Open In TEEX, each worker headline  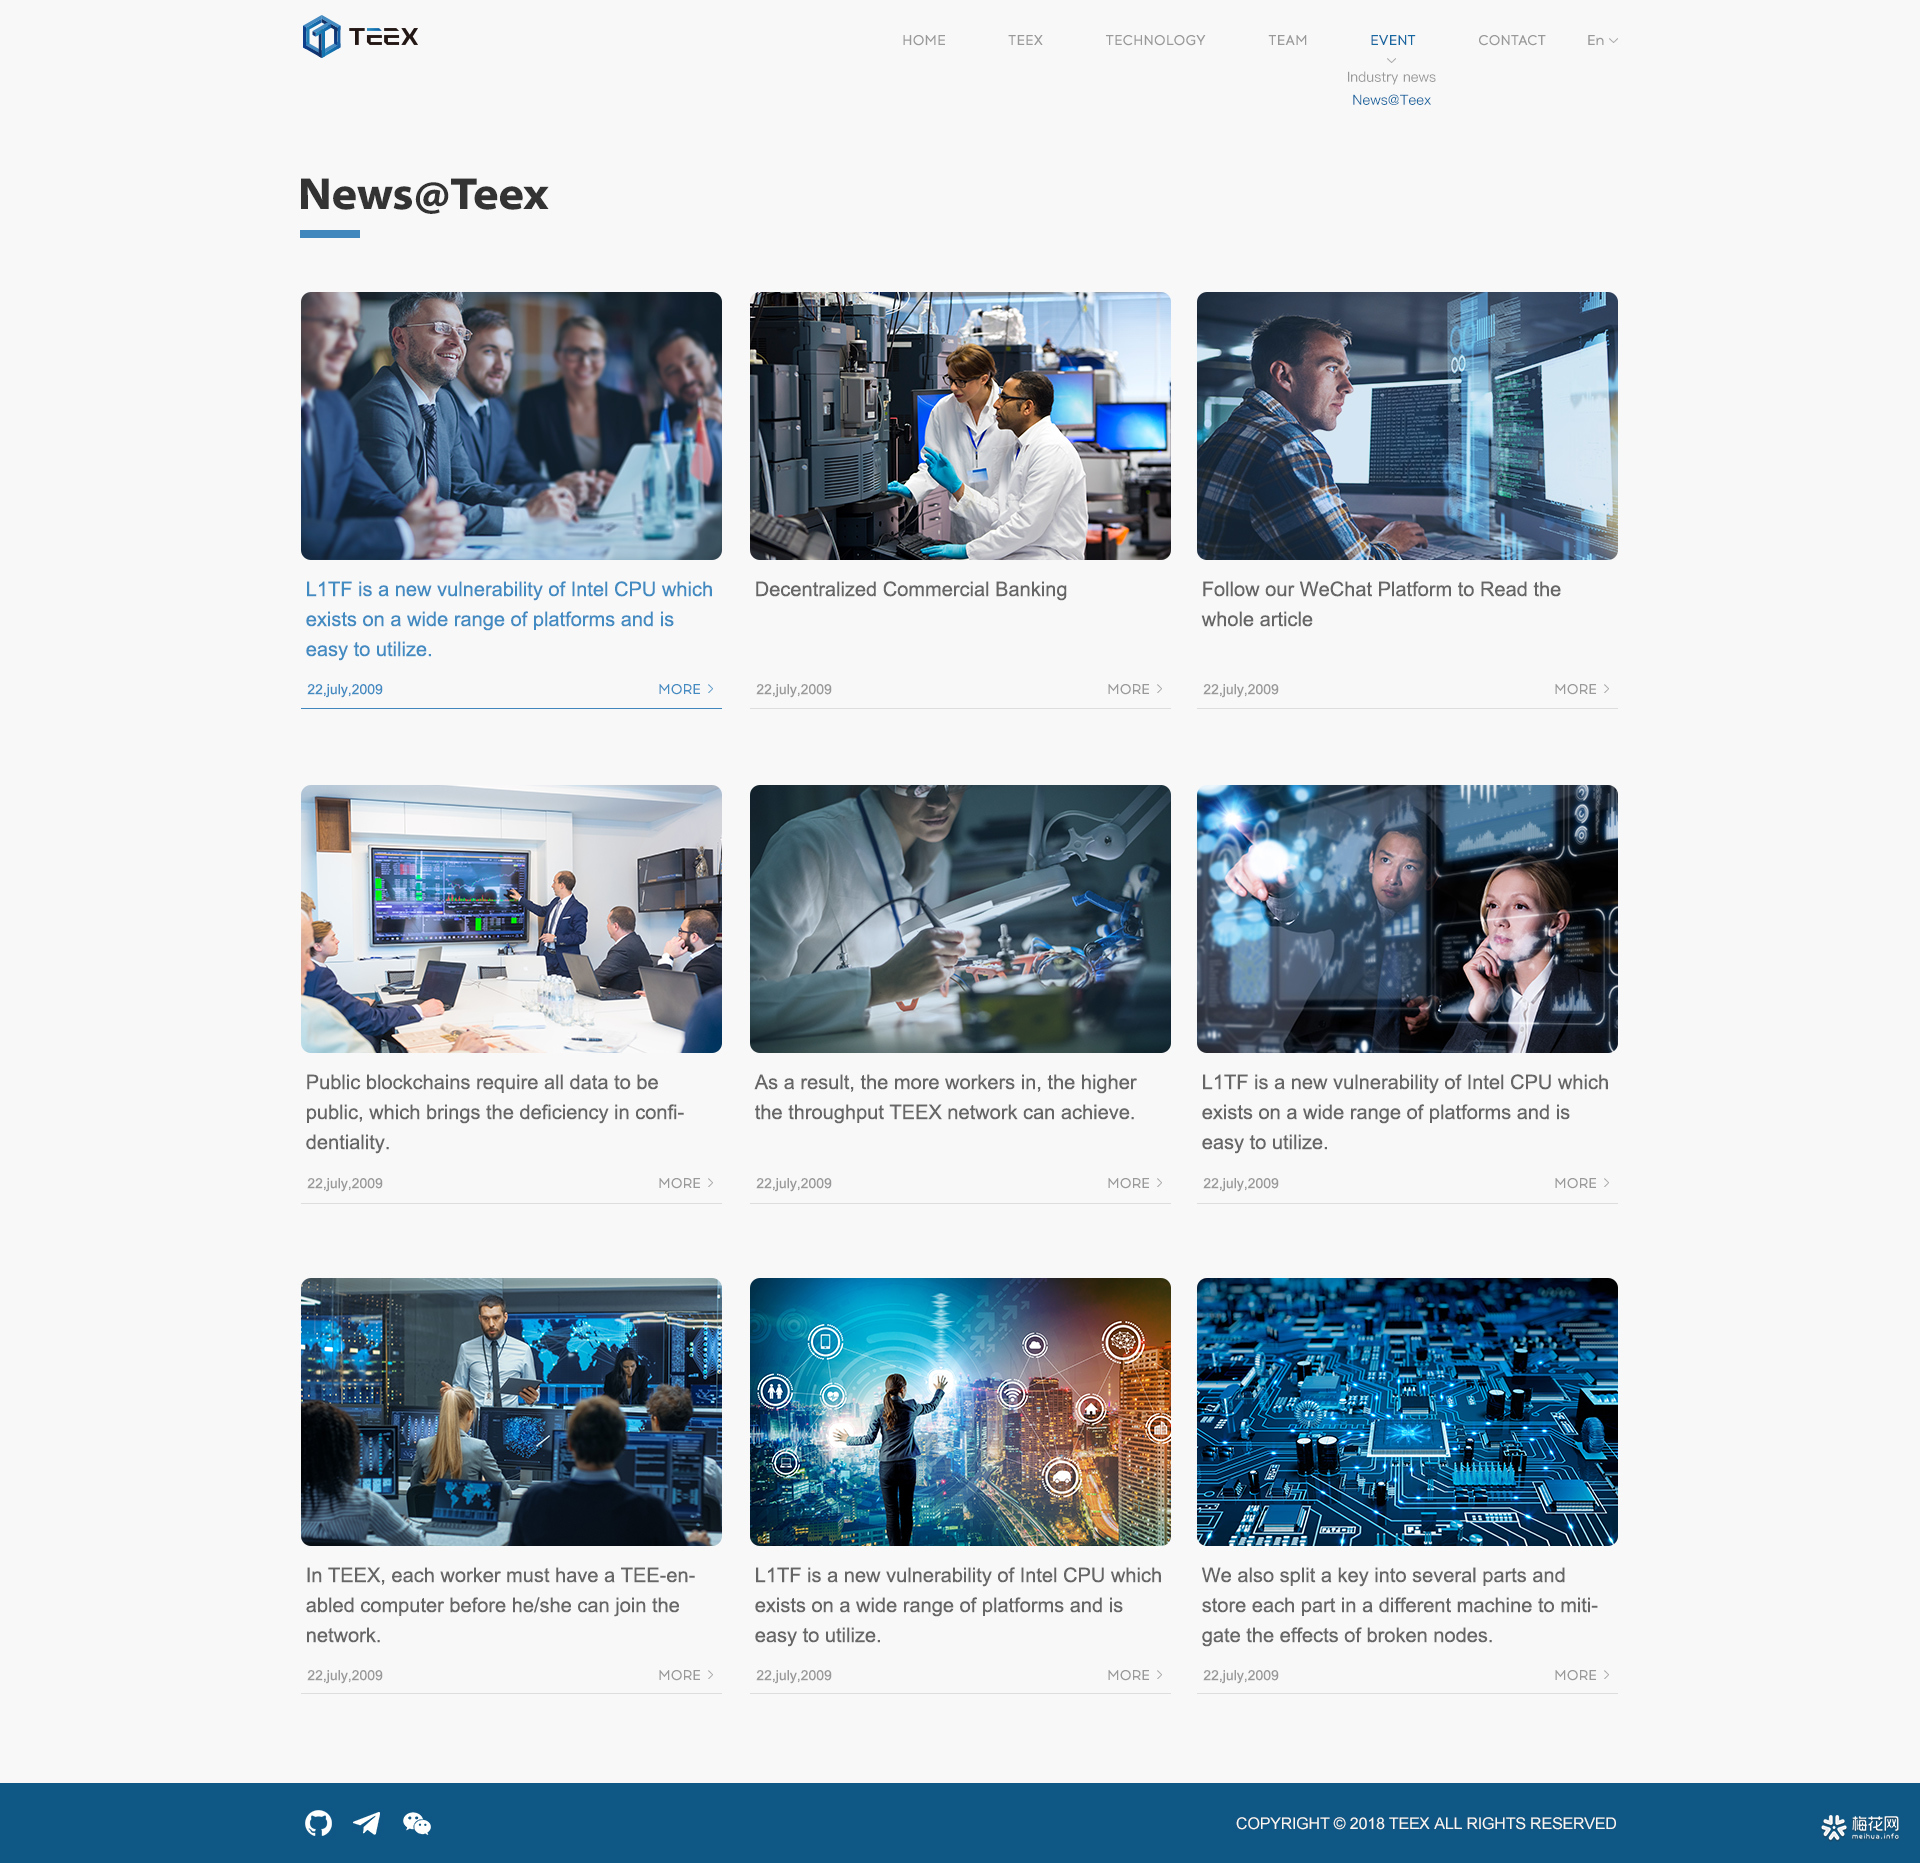point(500,1605)
